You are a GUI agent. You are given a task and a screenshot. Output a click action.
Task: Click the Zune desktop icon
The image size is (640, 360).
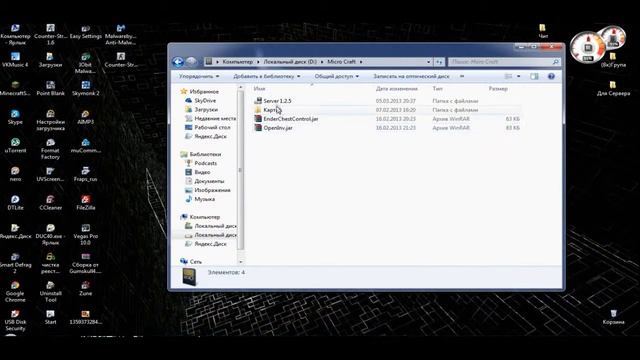click(x=85, y=289)
